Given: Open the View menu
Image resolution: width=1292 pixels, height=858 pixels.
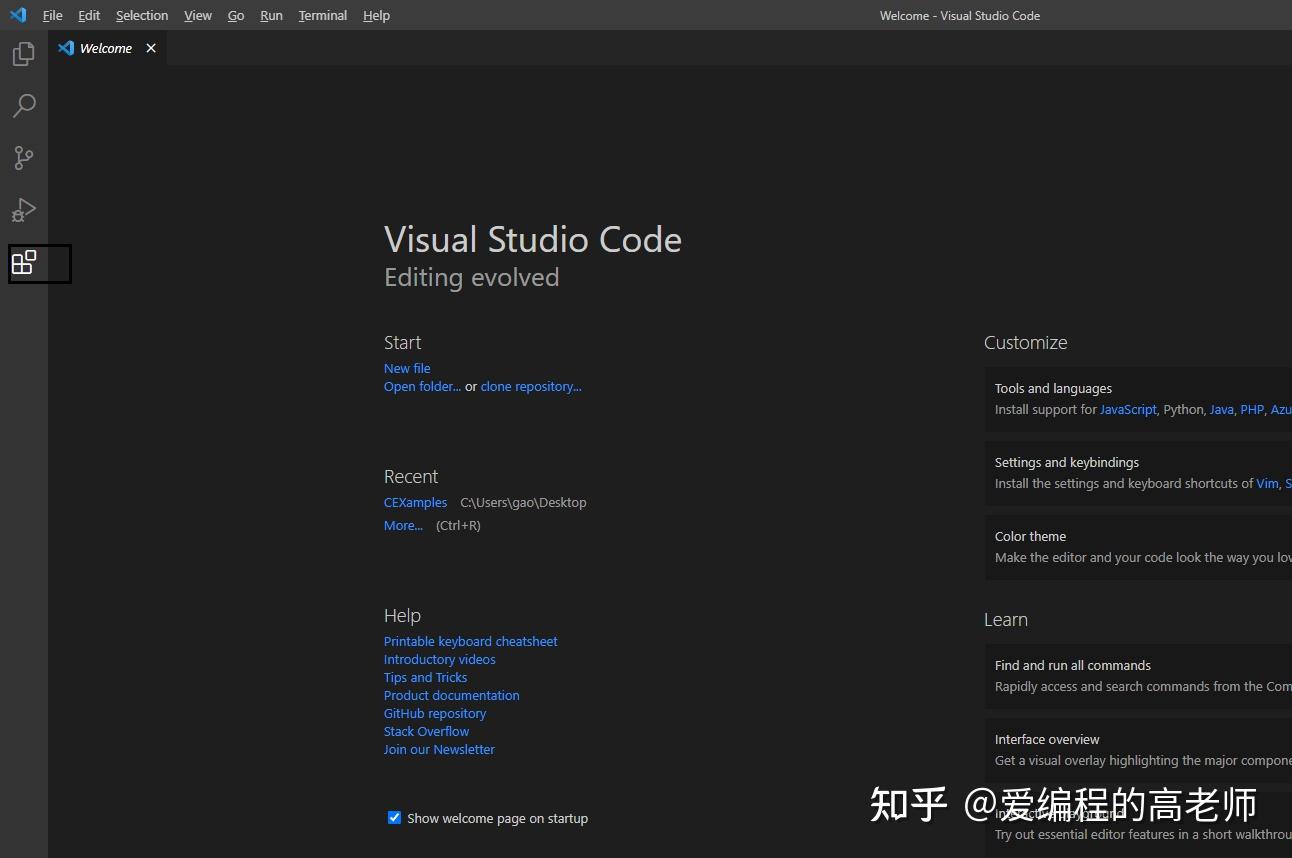Looking at the screenshot, I should click(198, 15).
